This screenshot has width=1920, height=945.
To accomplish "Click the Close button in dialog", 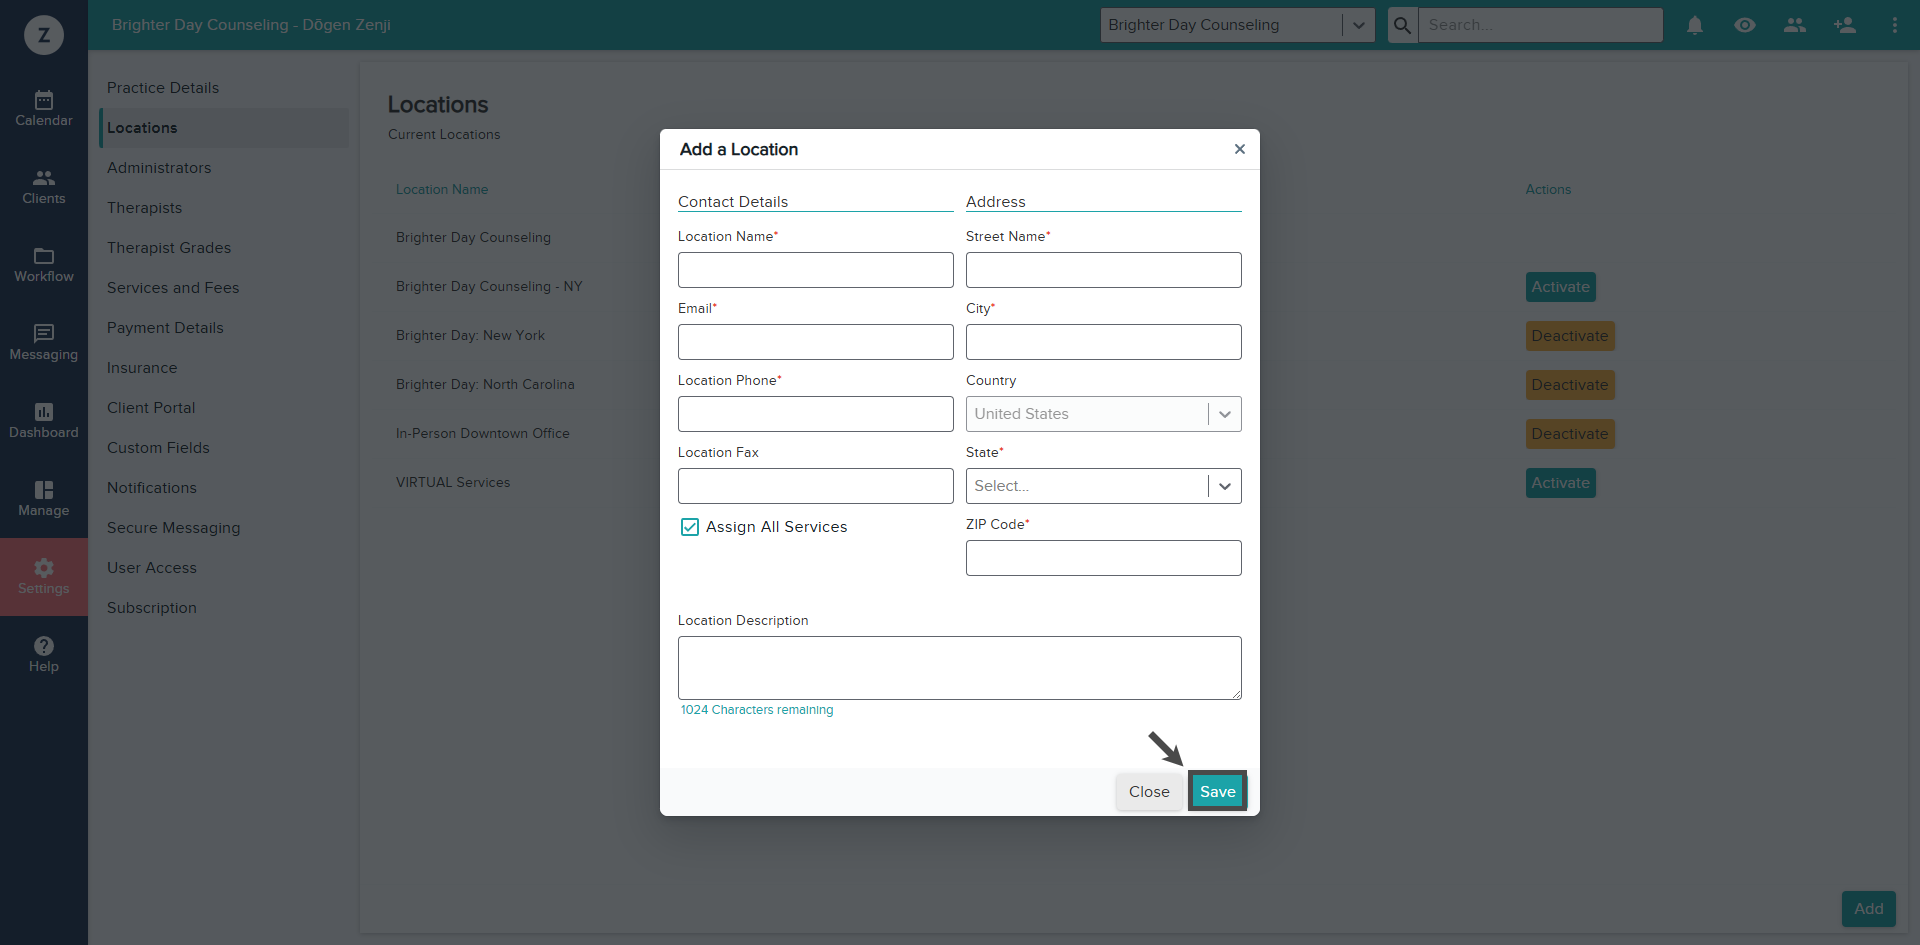I will coord(1149,791).
